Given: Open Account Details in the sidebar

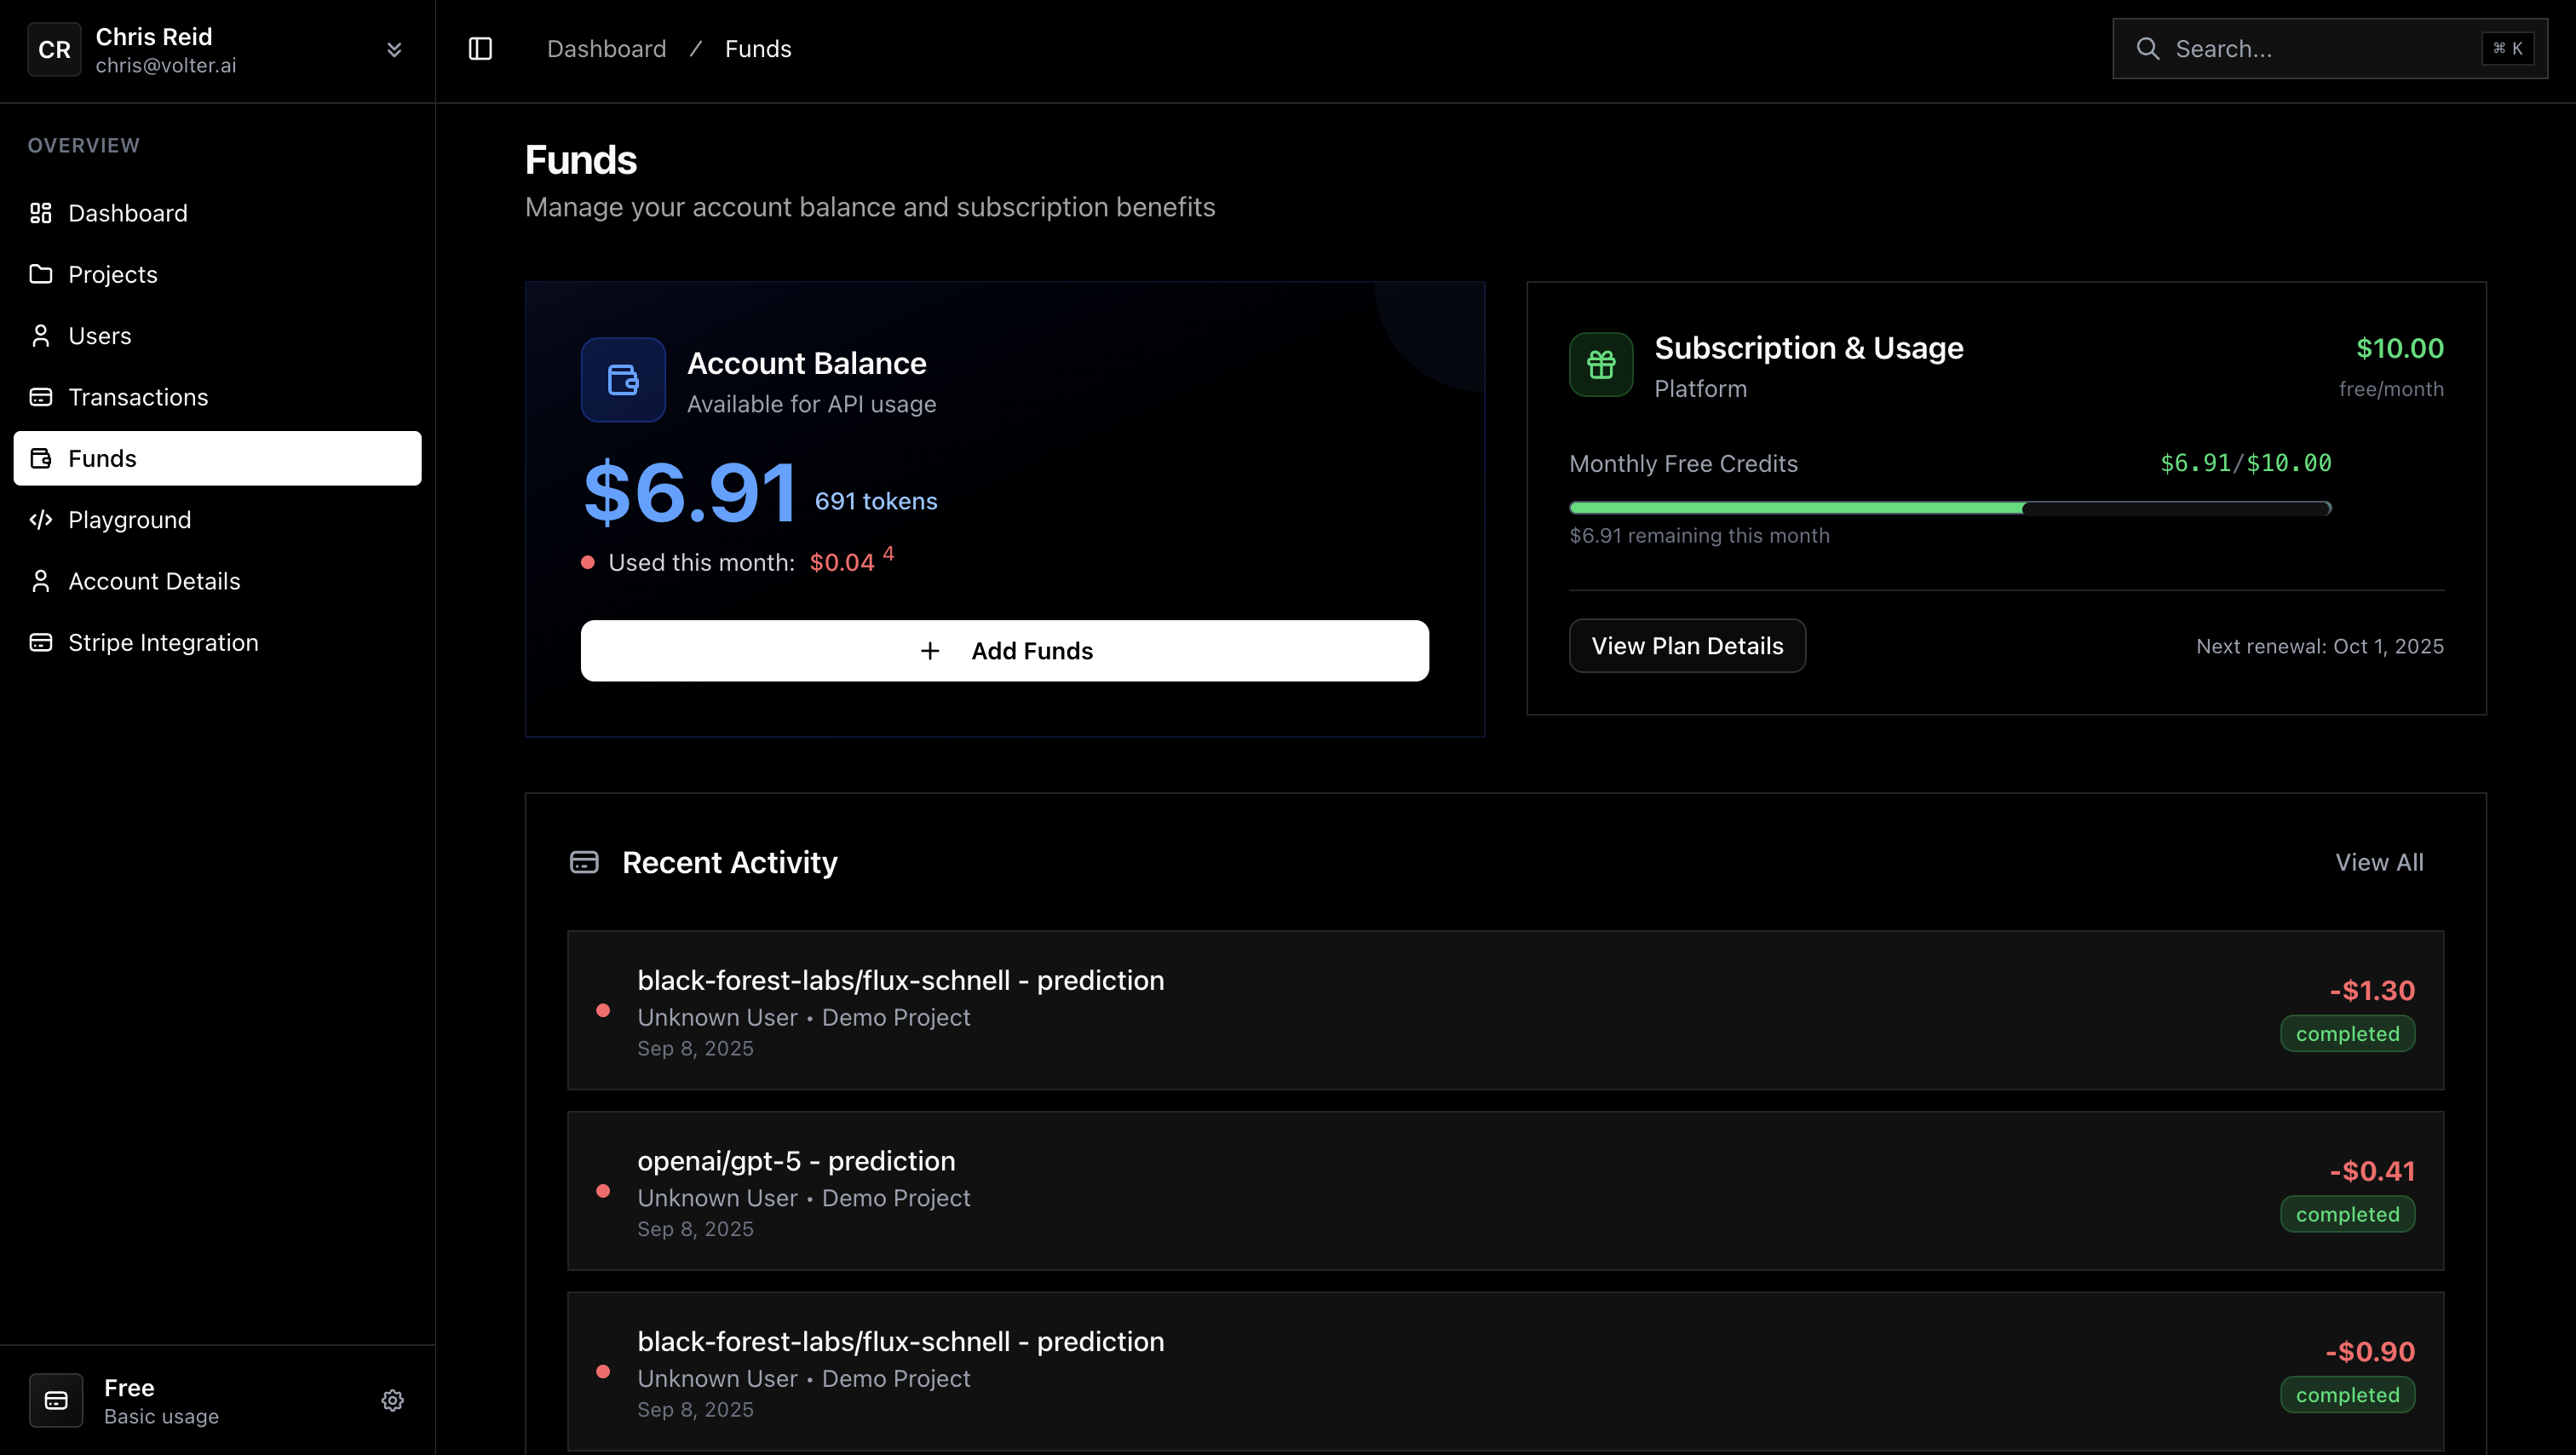Looking at the screenshot, I should pyautogui.click(x=218, y=581).
